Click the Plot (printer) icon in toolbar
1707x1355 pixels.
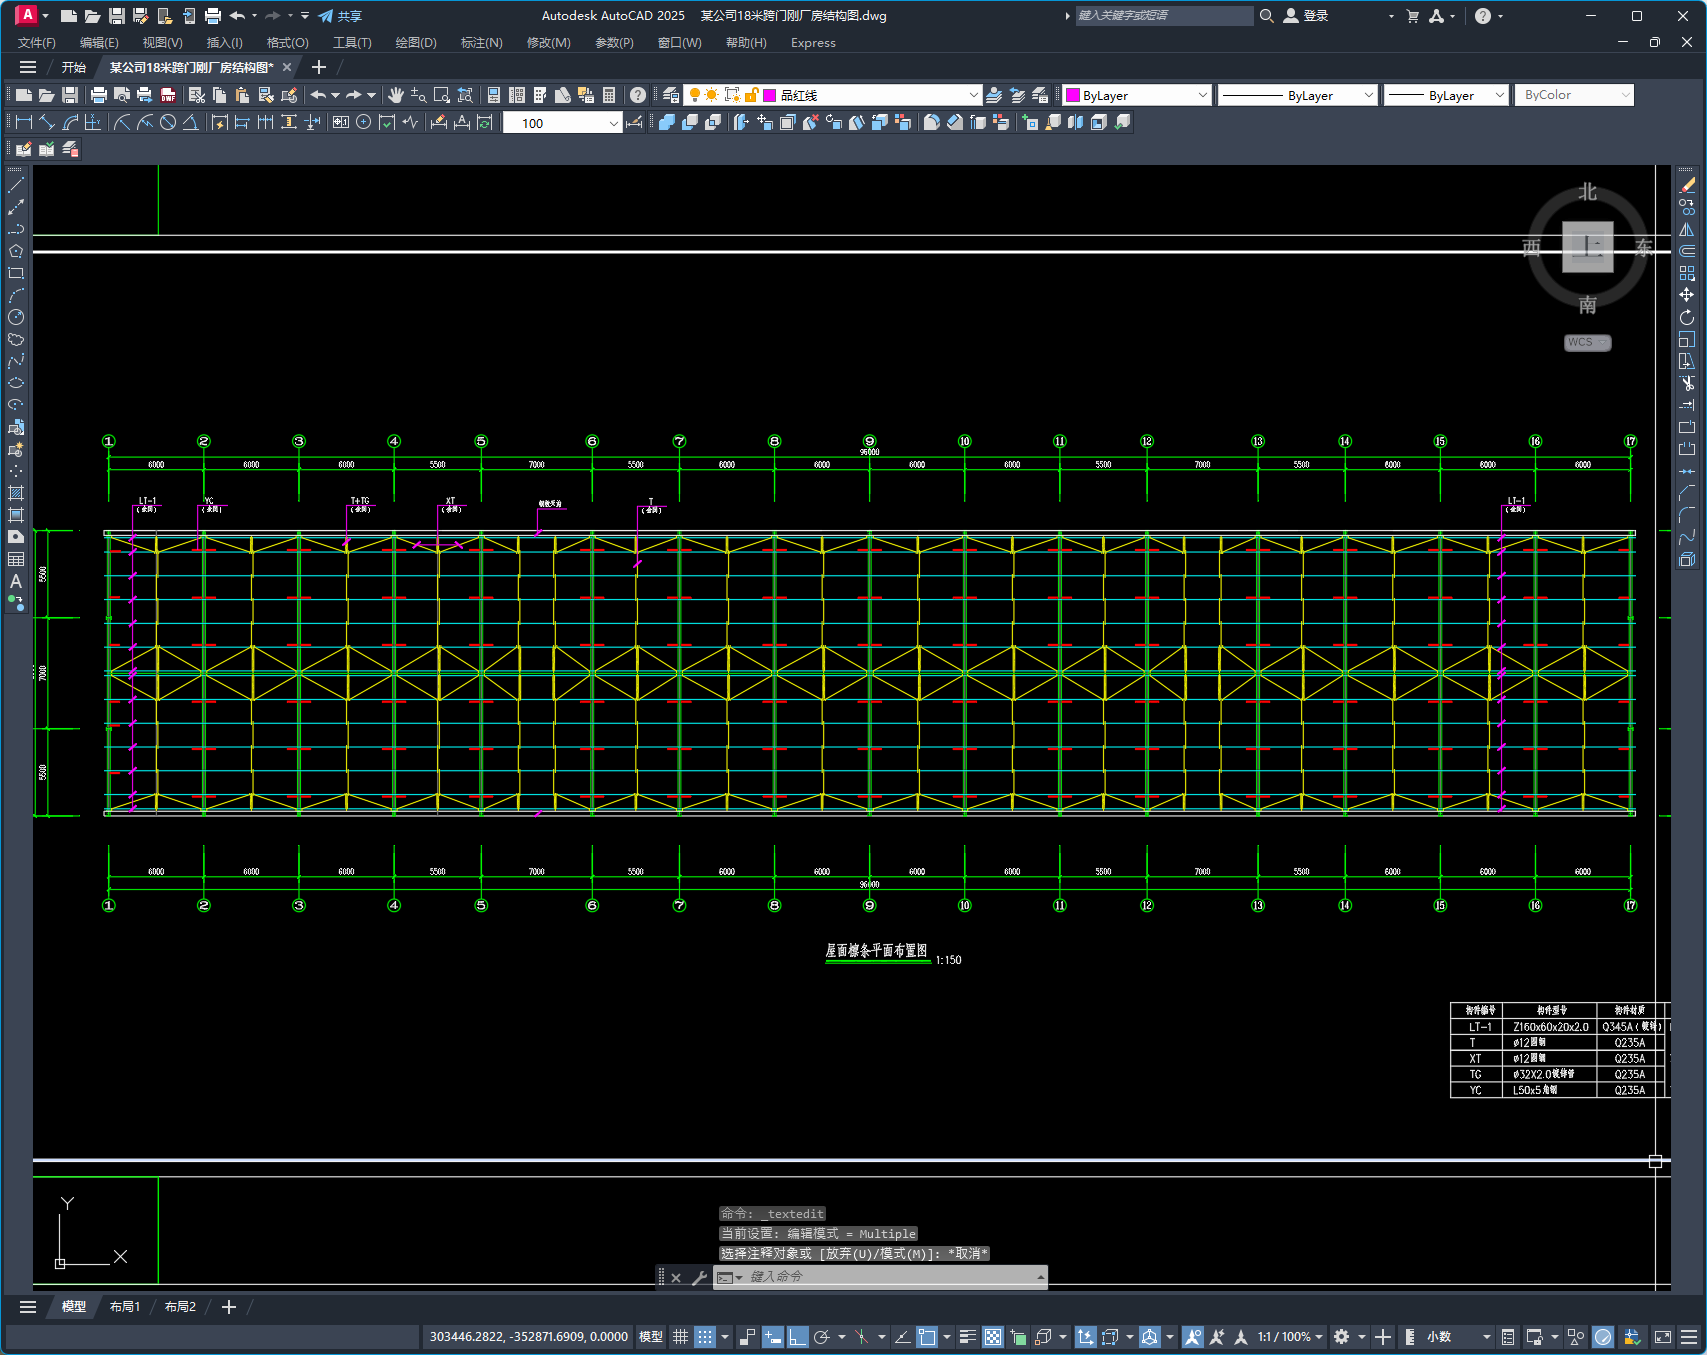(98, 95)
